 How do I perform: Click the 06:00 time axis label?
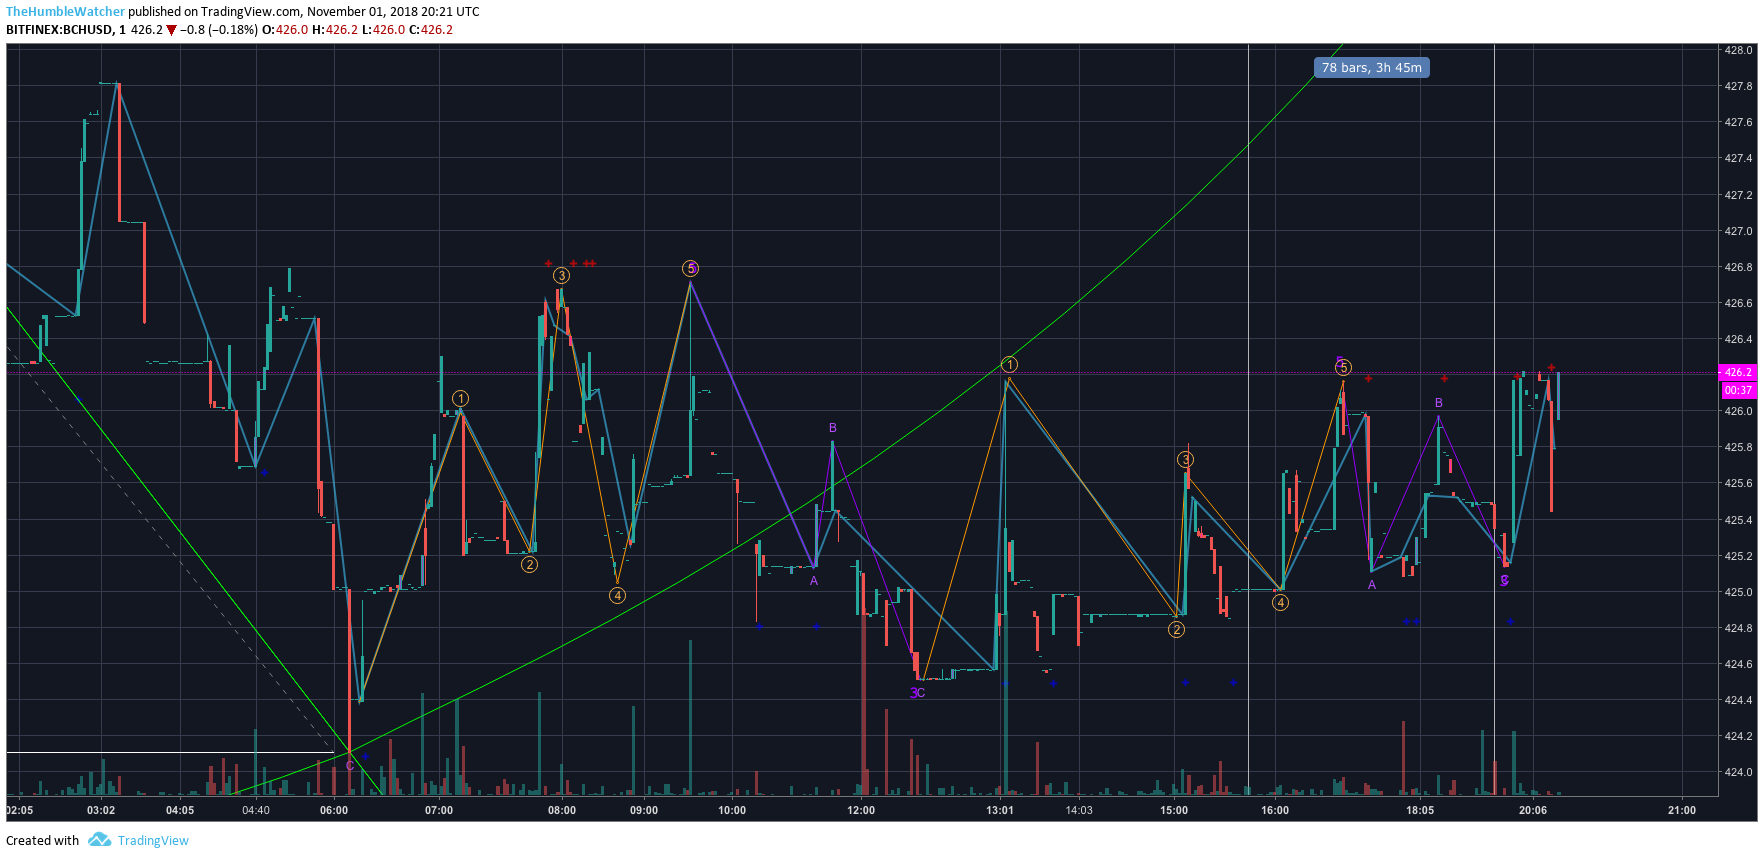(x=334, y=810)
